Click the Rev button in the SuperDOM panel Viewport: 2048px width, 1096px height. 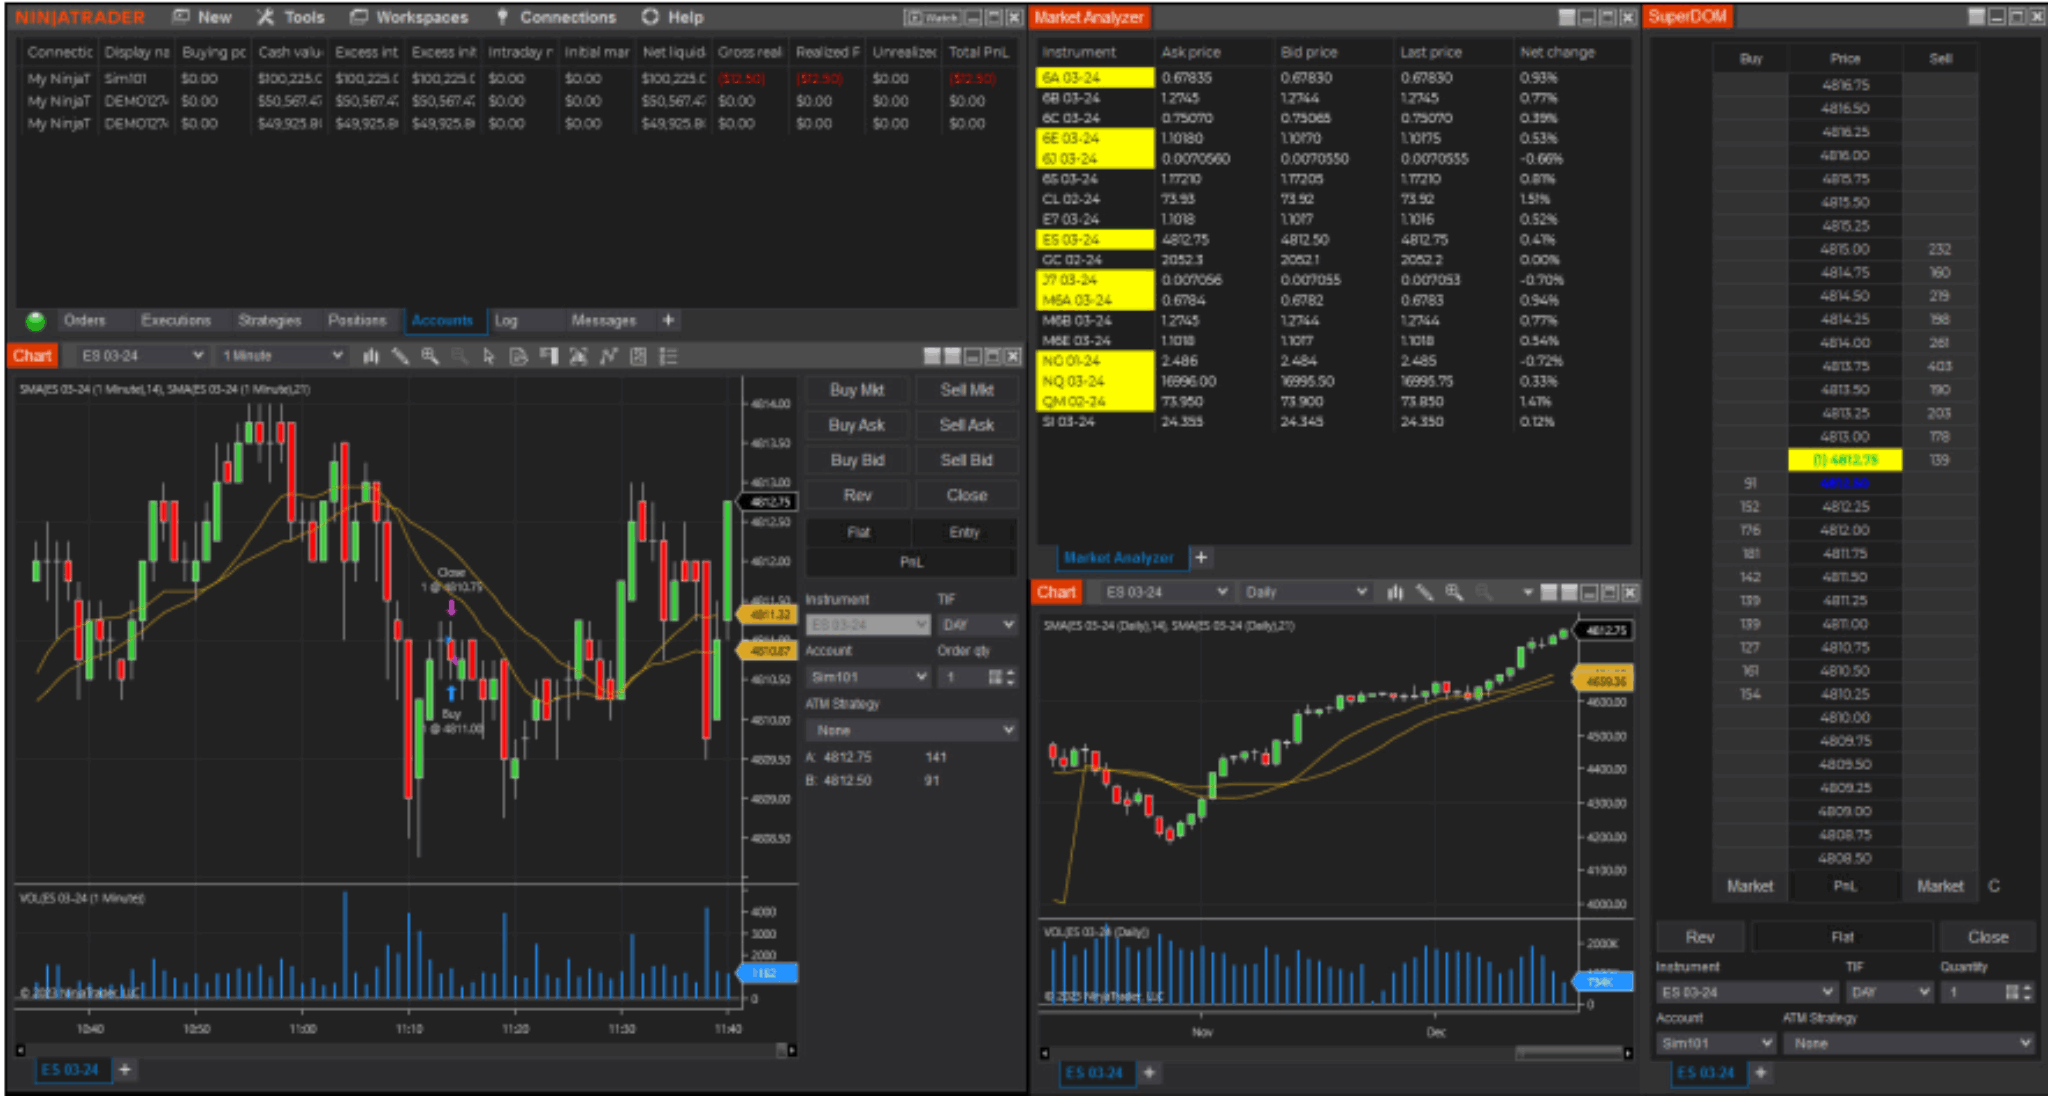1698,936
